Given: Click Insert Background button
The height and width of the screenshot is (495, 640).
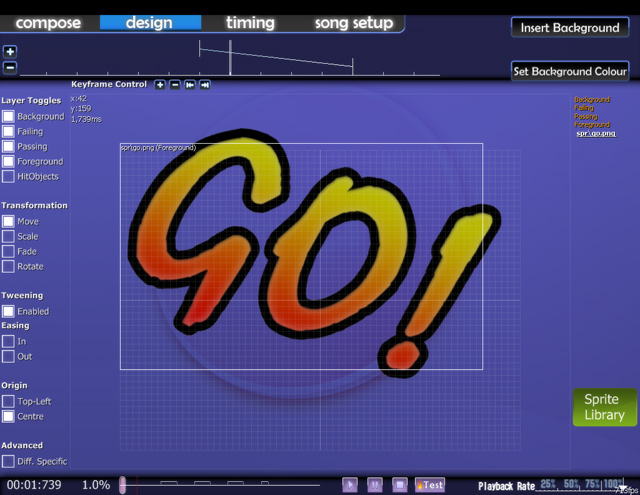Looking at the screenshot, I should click(x=570, y=28).
